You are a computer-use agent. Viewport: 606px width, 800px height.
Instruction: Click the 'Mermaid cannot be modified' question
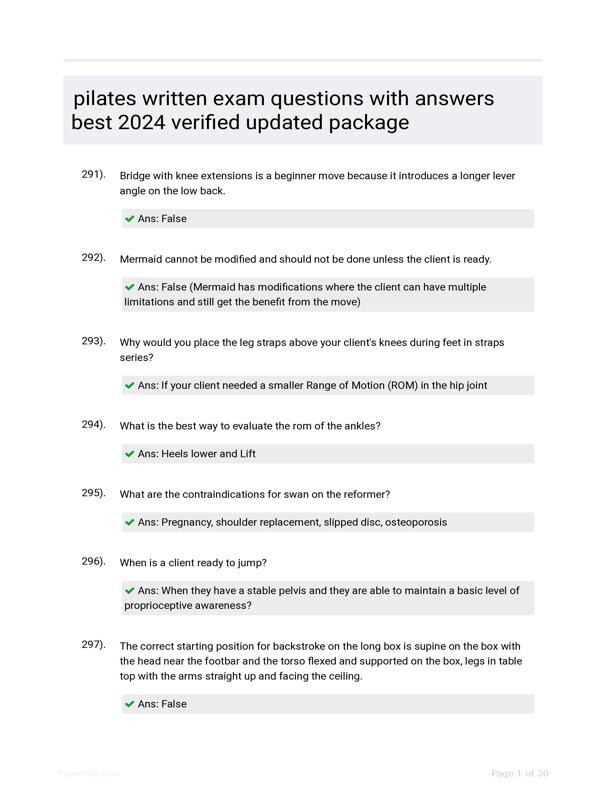306,259
